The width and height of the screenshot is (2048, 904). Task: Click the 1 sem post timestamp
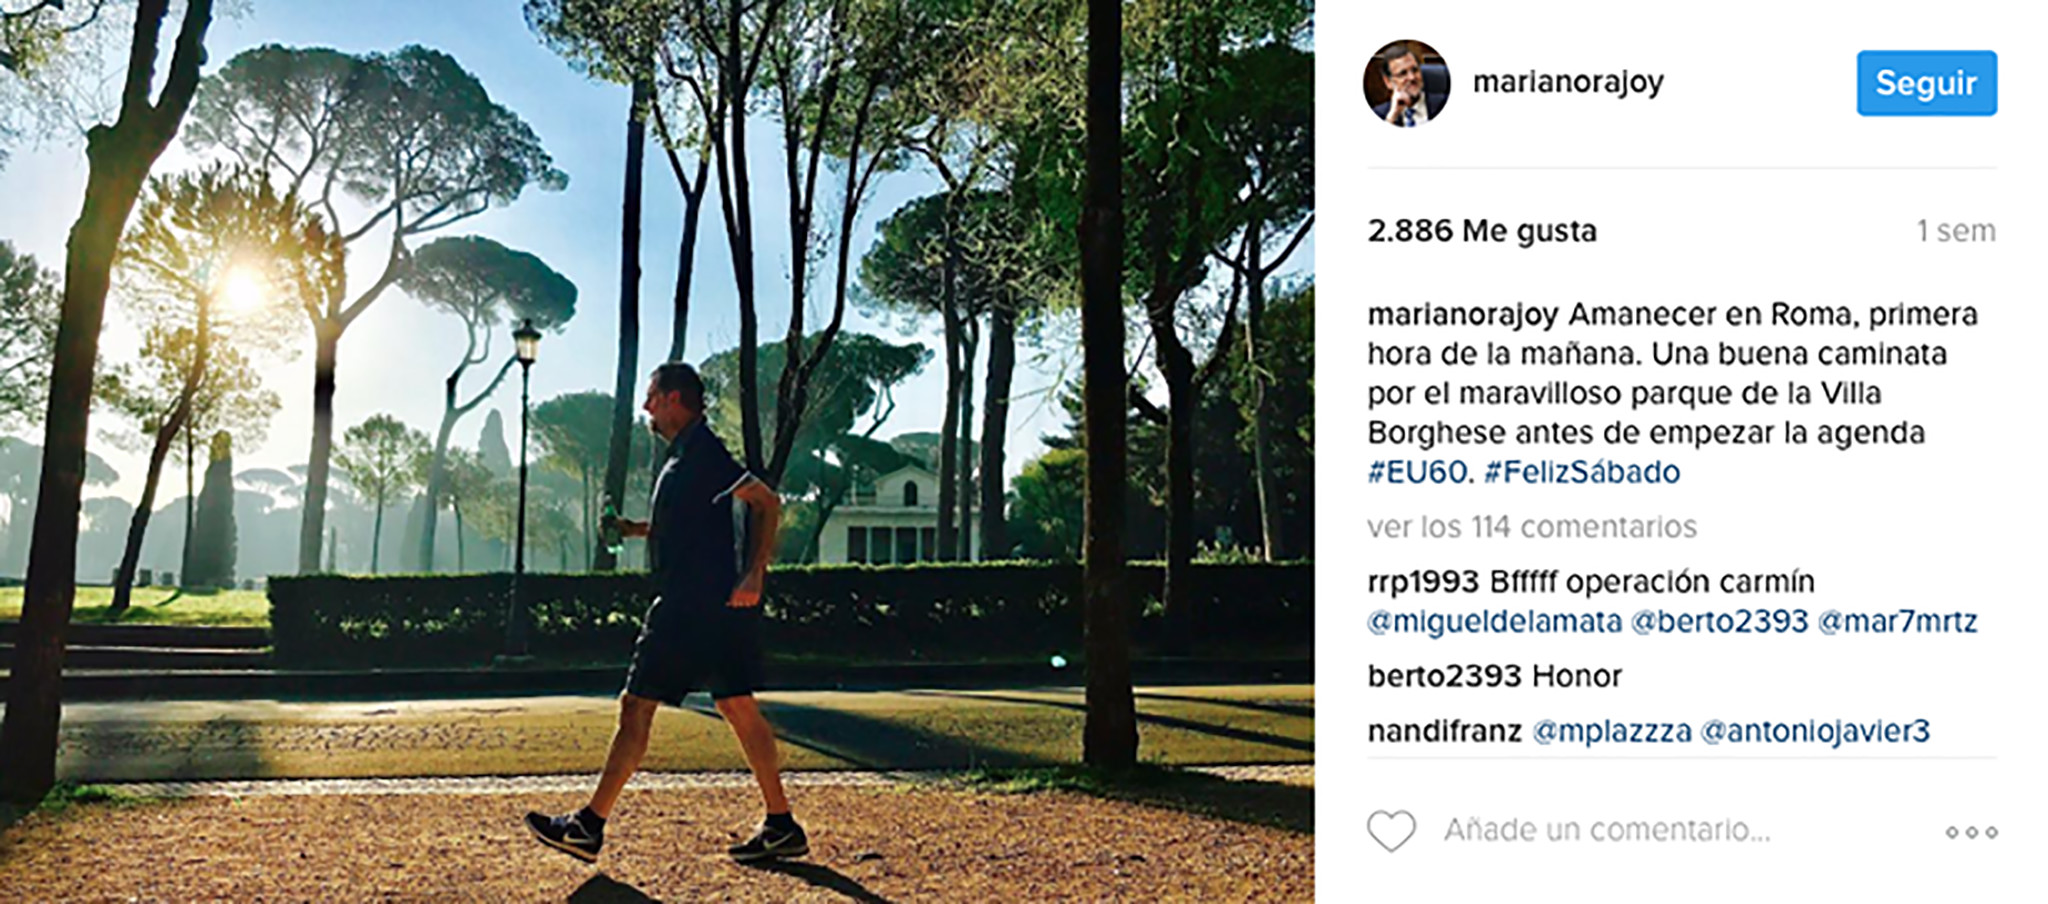(1956, 231)
